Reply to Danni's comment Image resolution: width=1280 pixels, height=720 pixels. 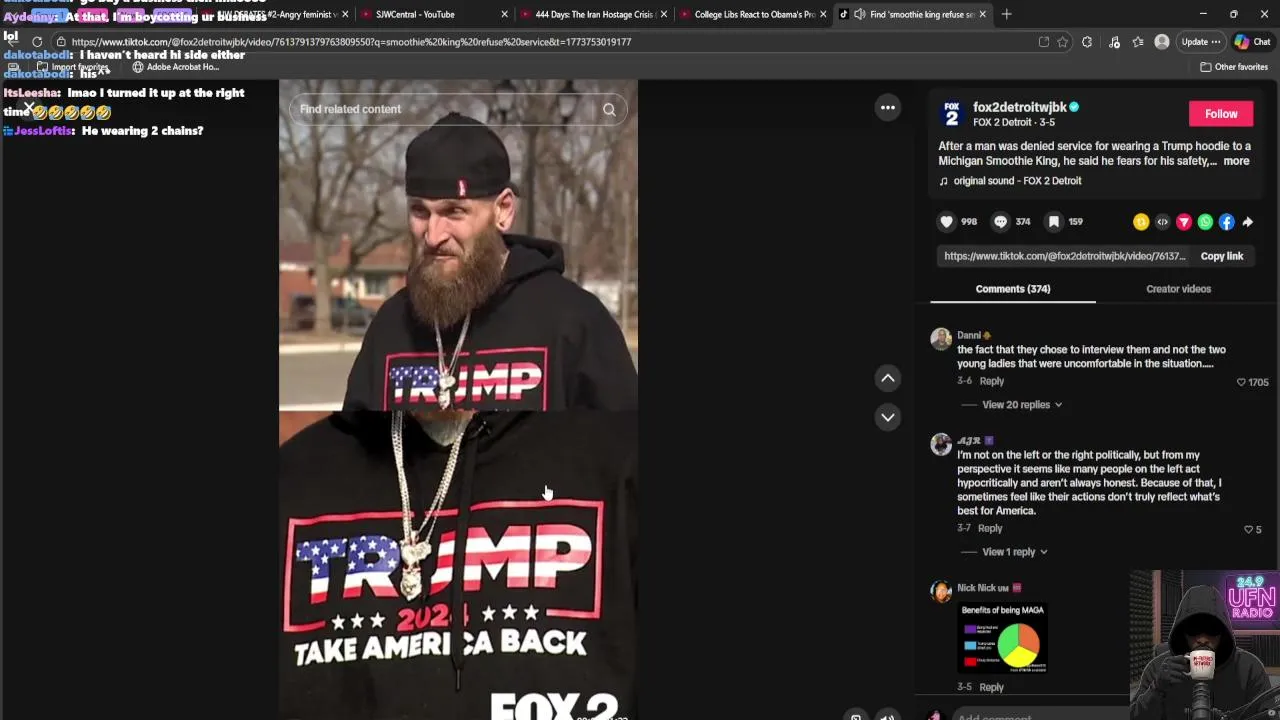[x=991, y=381]
